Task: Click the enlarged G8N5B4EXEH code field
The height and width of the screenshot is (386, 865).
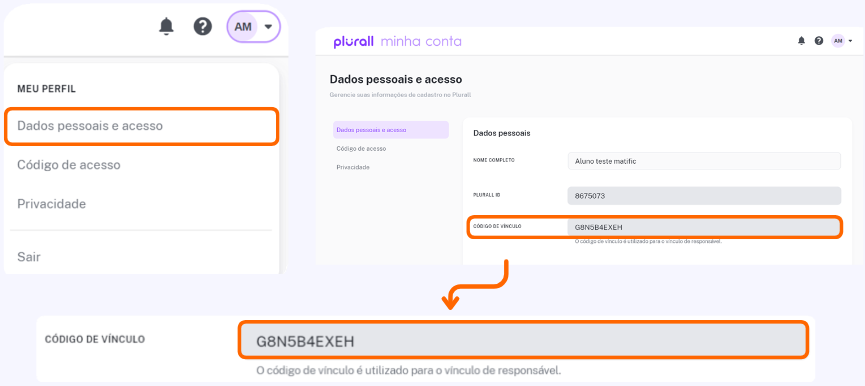Action: point(524,340)
